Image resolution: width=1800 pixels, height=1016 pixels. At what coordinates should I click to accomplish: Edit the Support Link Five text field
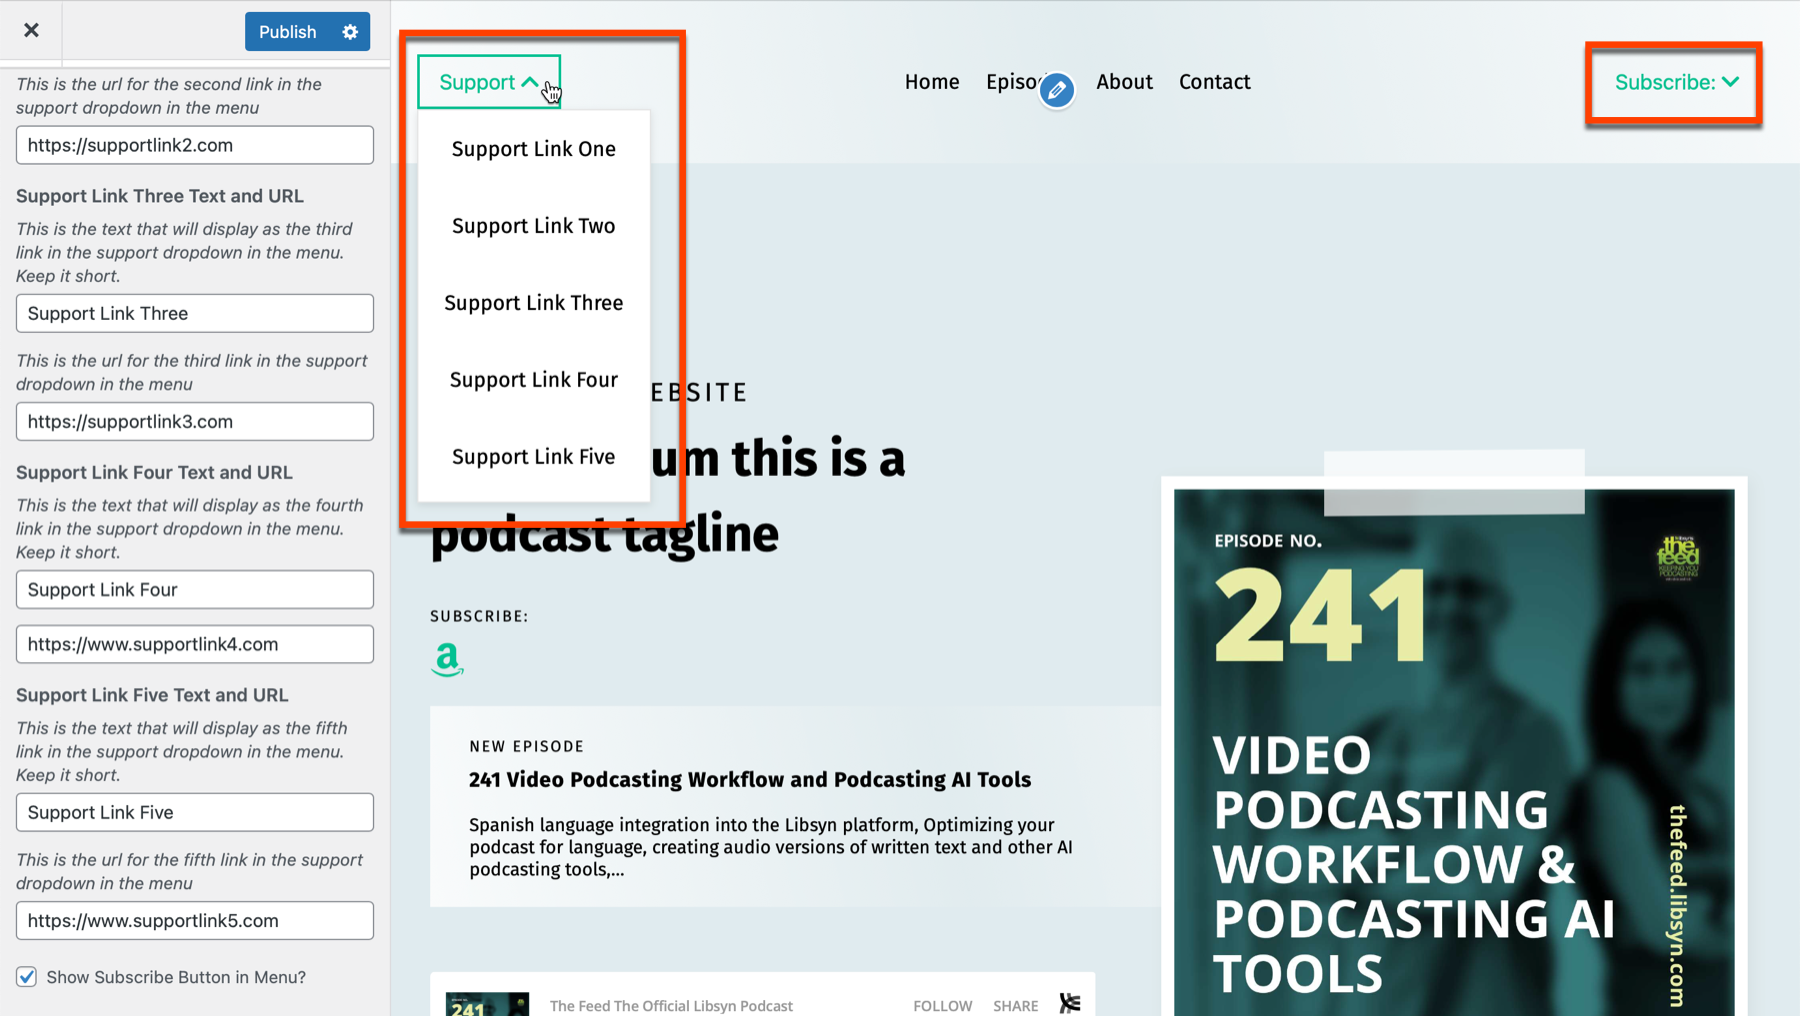(195, 812)
